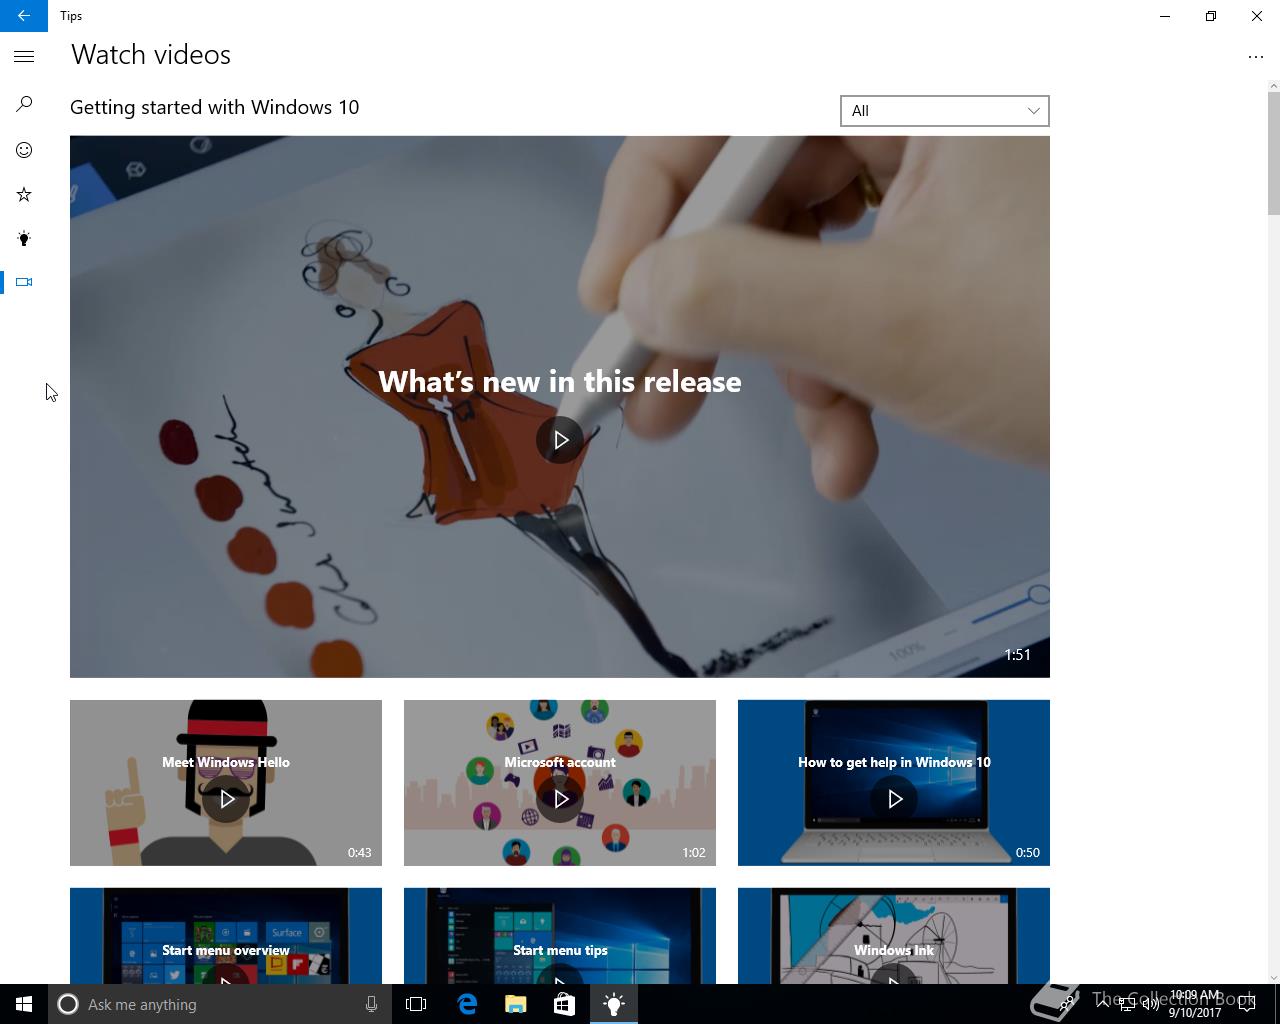
Task: Play the Meet Windows Hello video
Action: [226, 799]
